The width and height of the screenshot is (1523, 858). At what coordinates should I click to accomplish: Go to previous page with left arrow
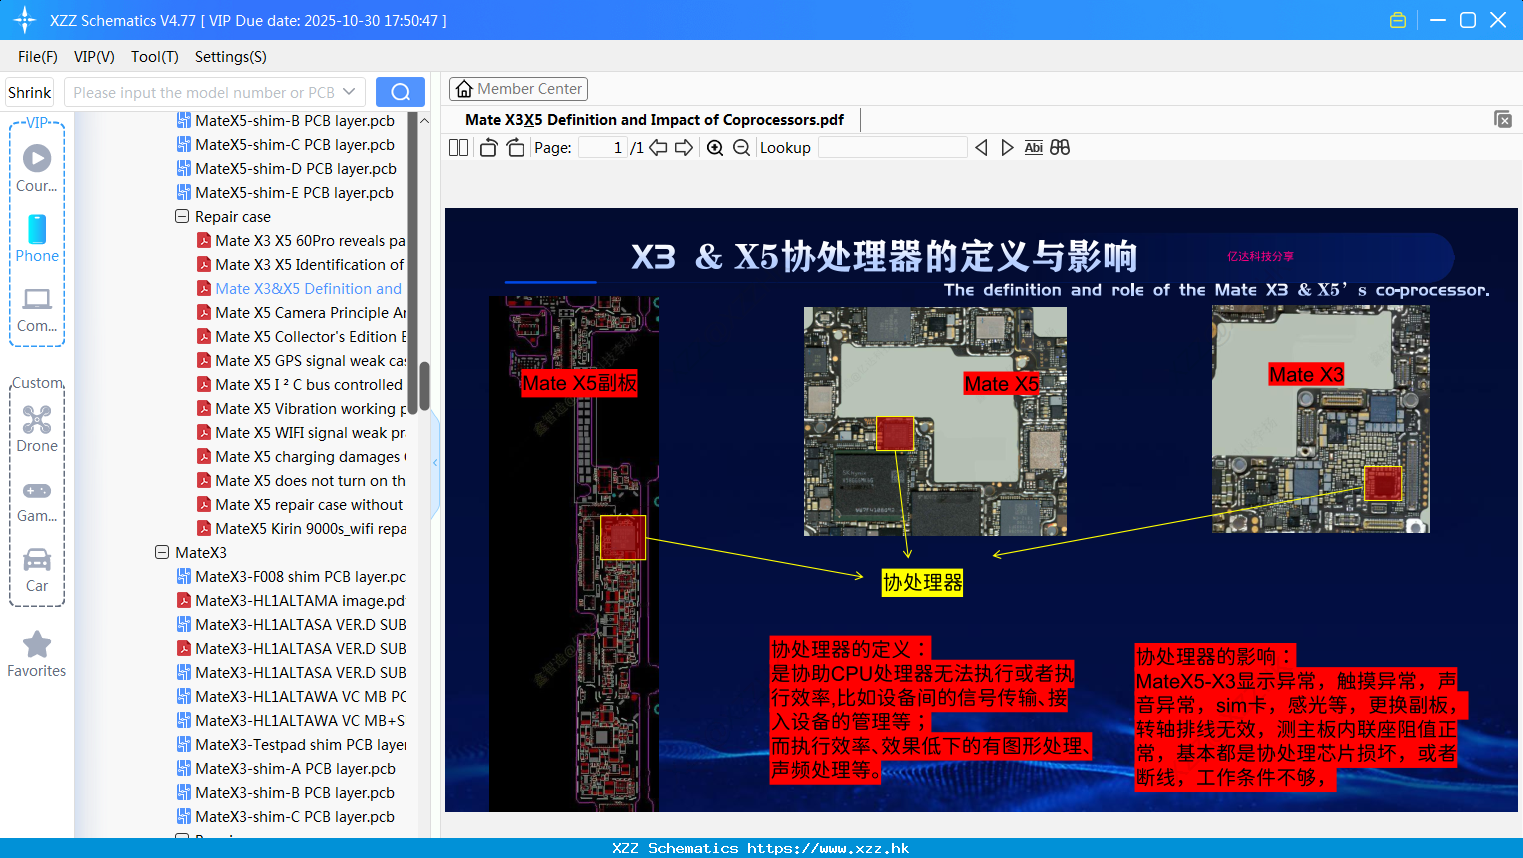[x=658, y=148]
